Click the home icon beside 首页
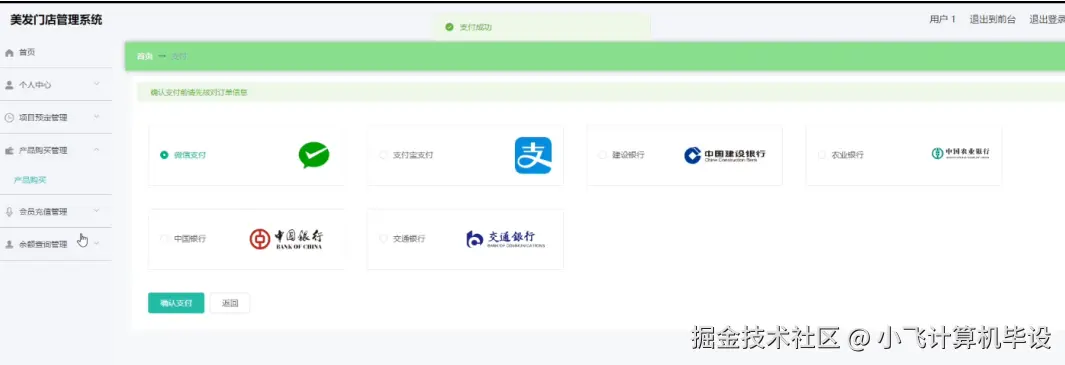The height and width of the screenshot is (365, 1065). [x=10, y=52]
